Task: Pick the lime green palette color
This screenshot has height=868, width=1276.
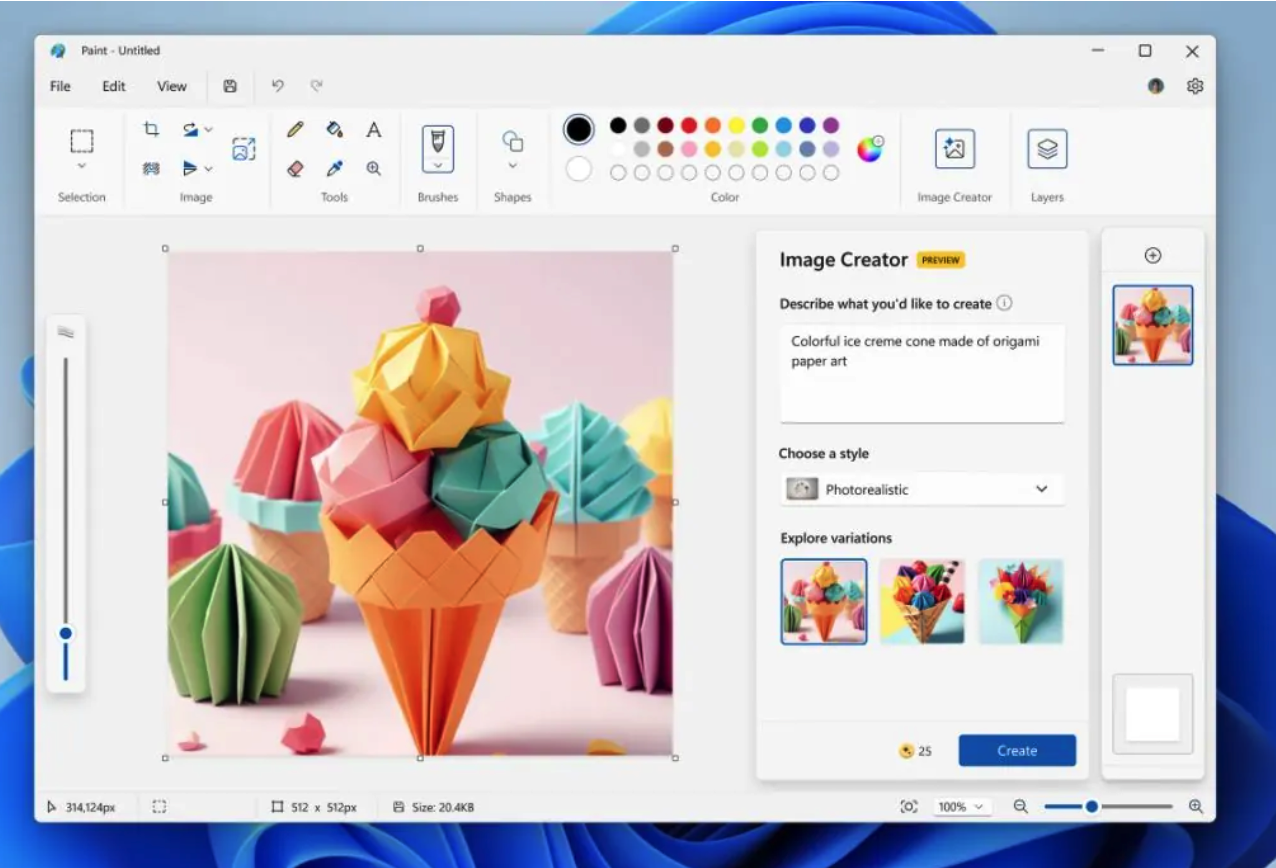Action: (760, 149)
